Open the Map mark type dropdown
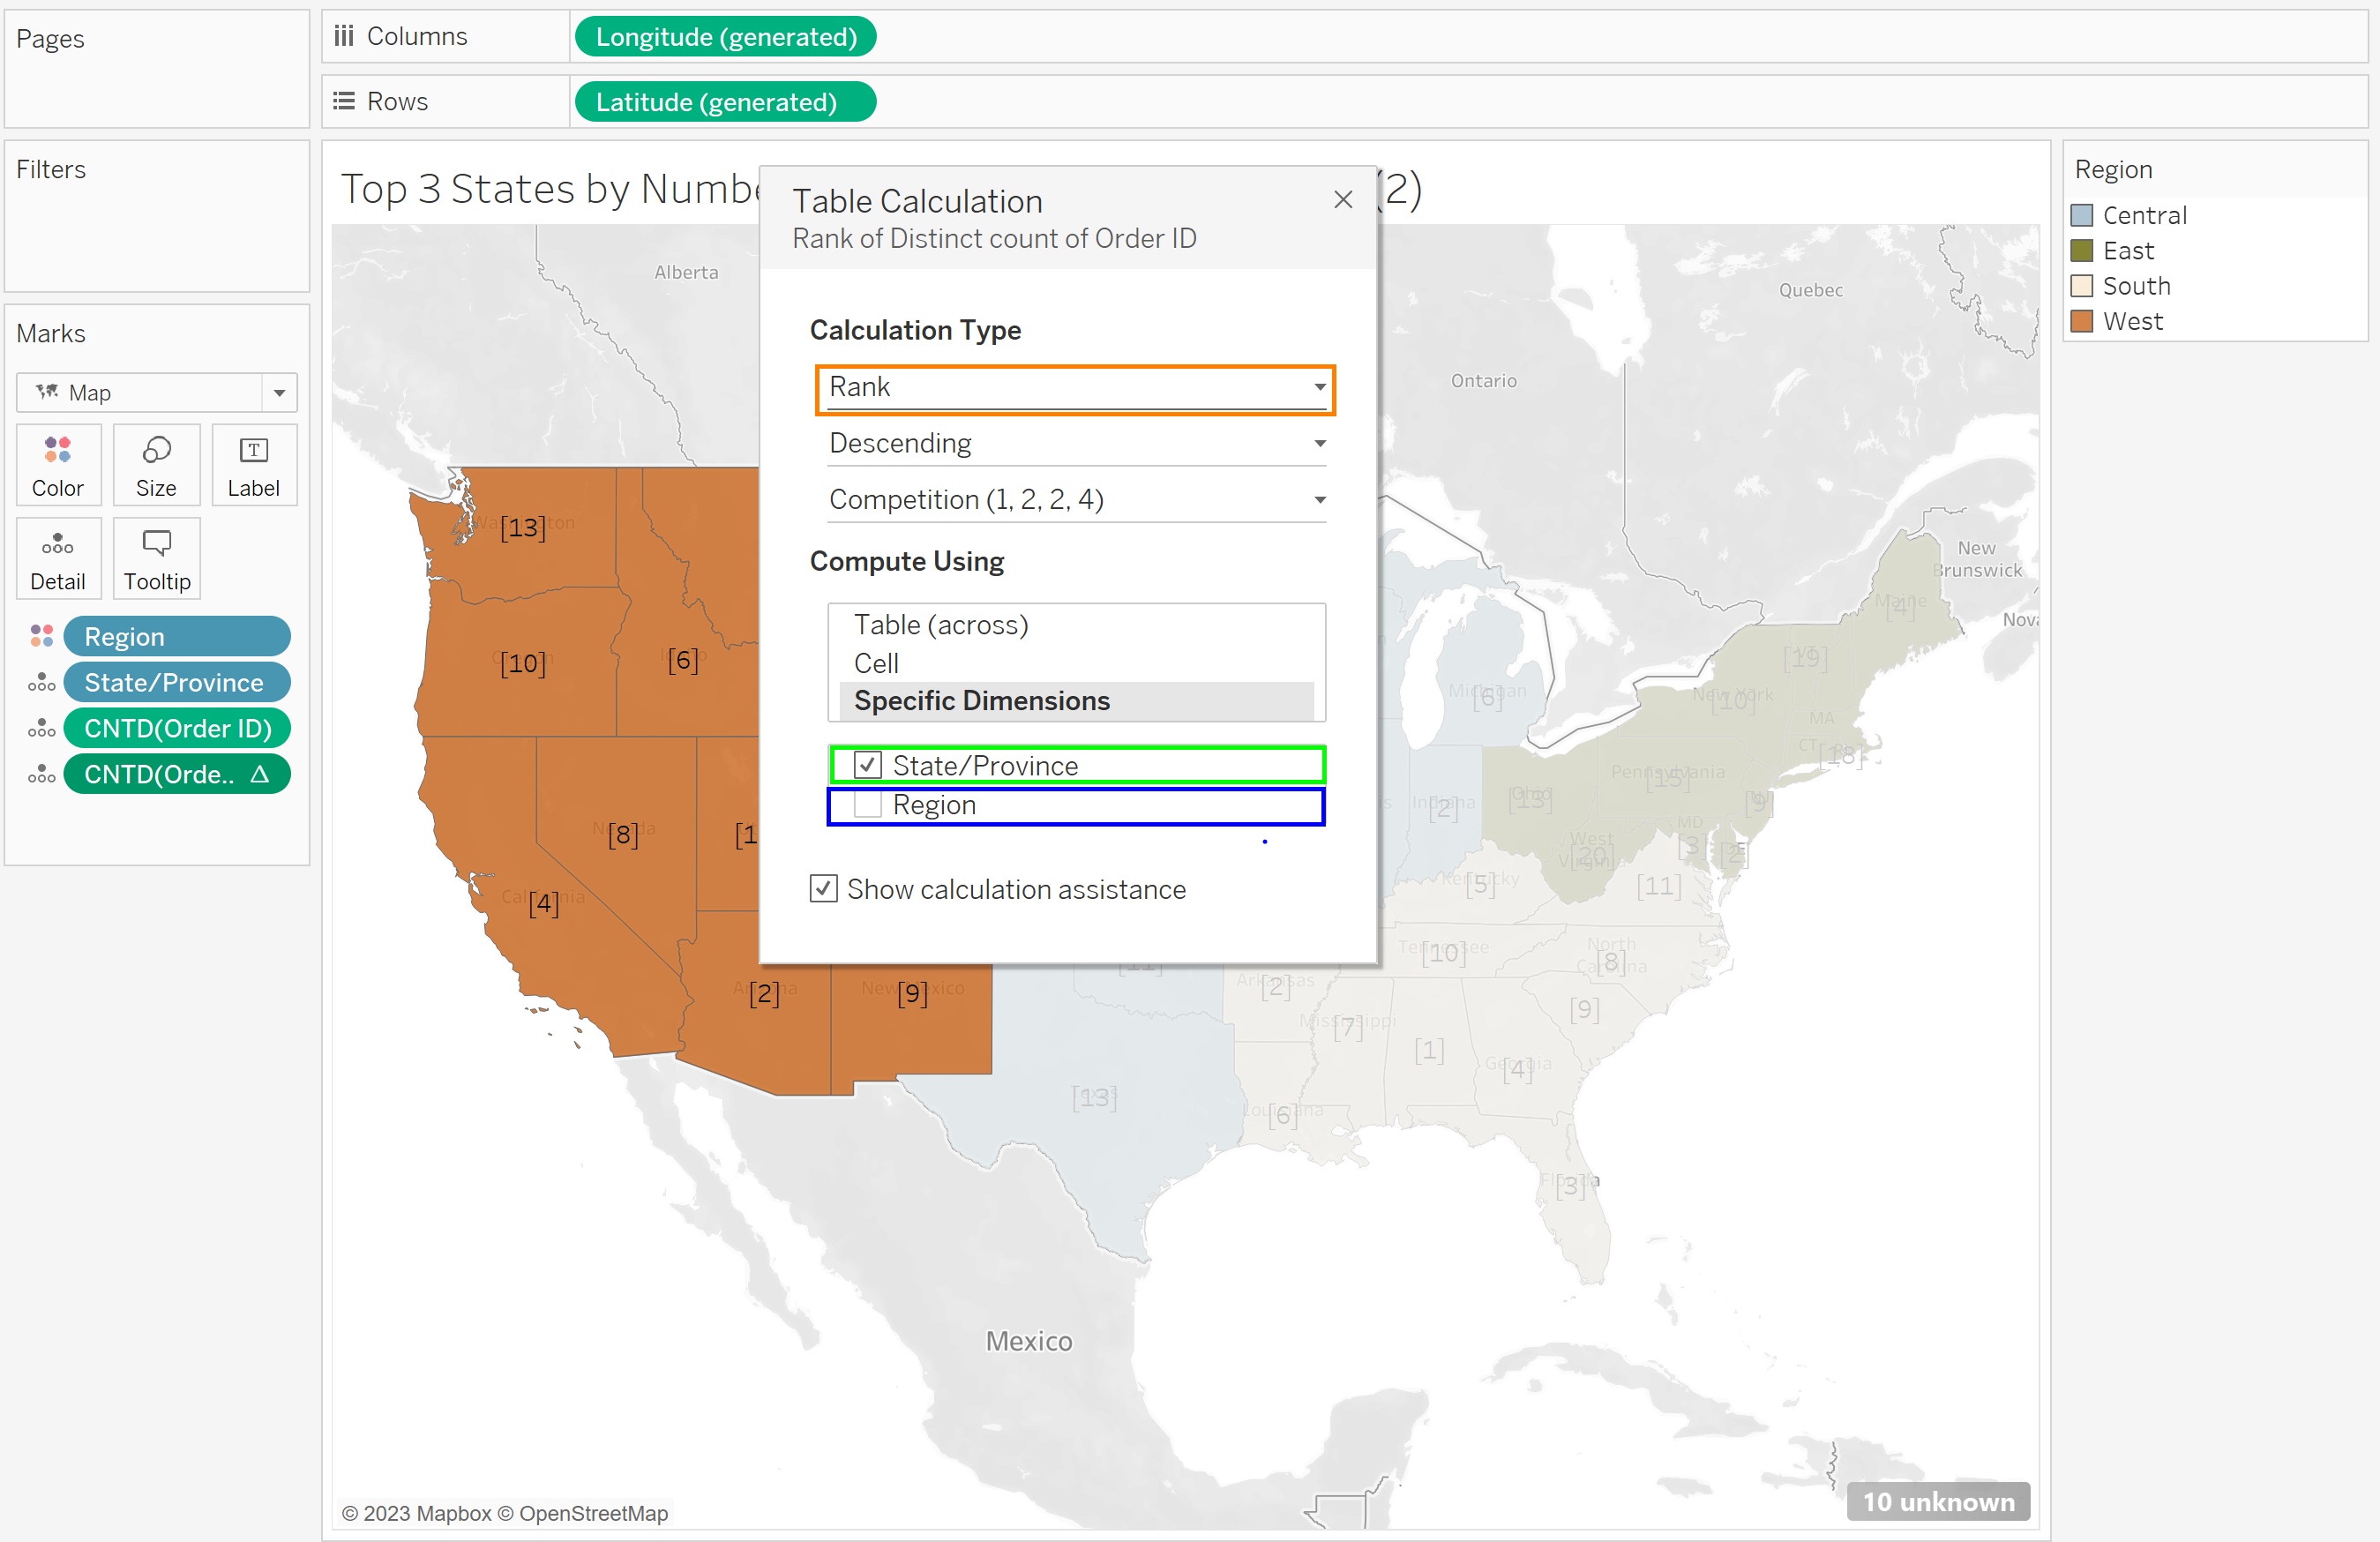 pos(279,393)
